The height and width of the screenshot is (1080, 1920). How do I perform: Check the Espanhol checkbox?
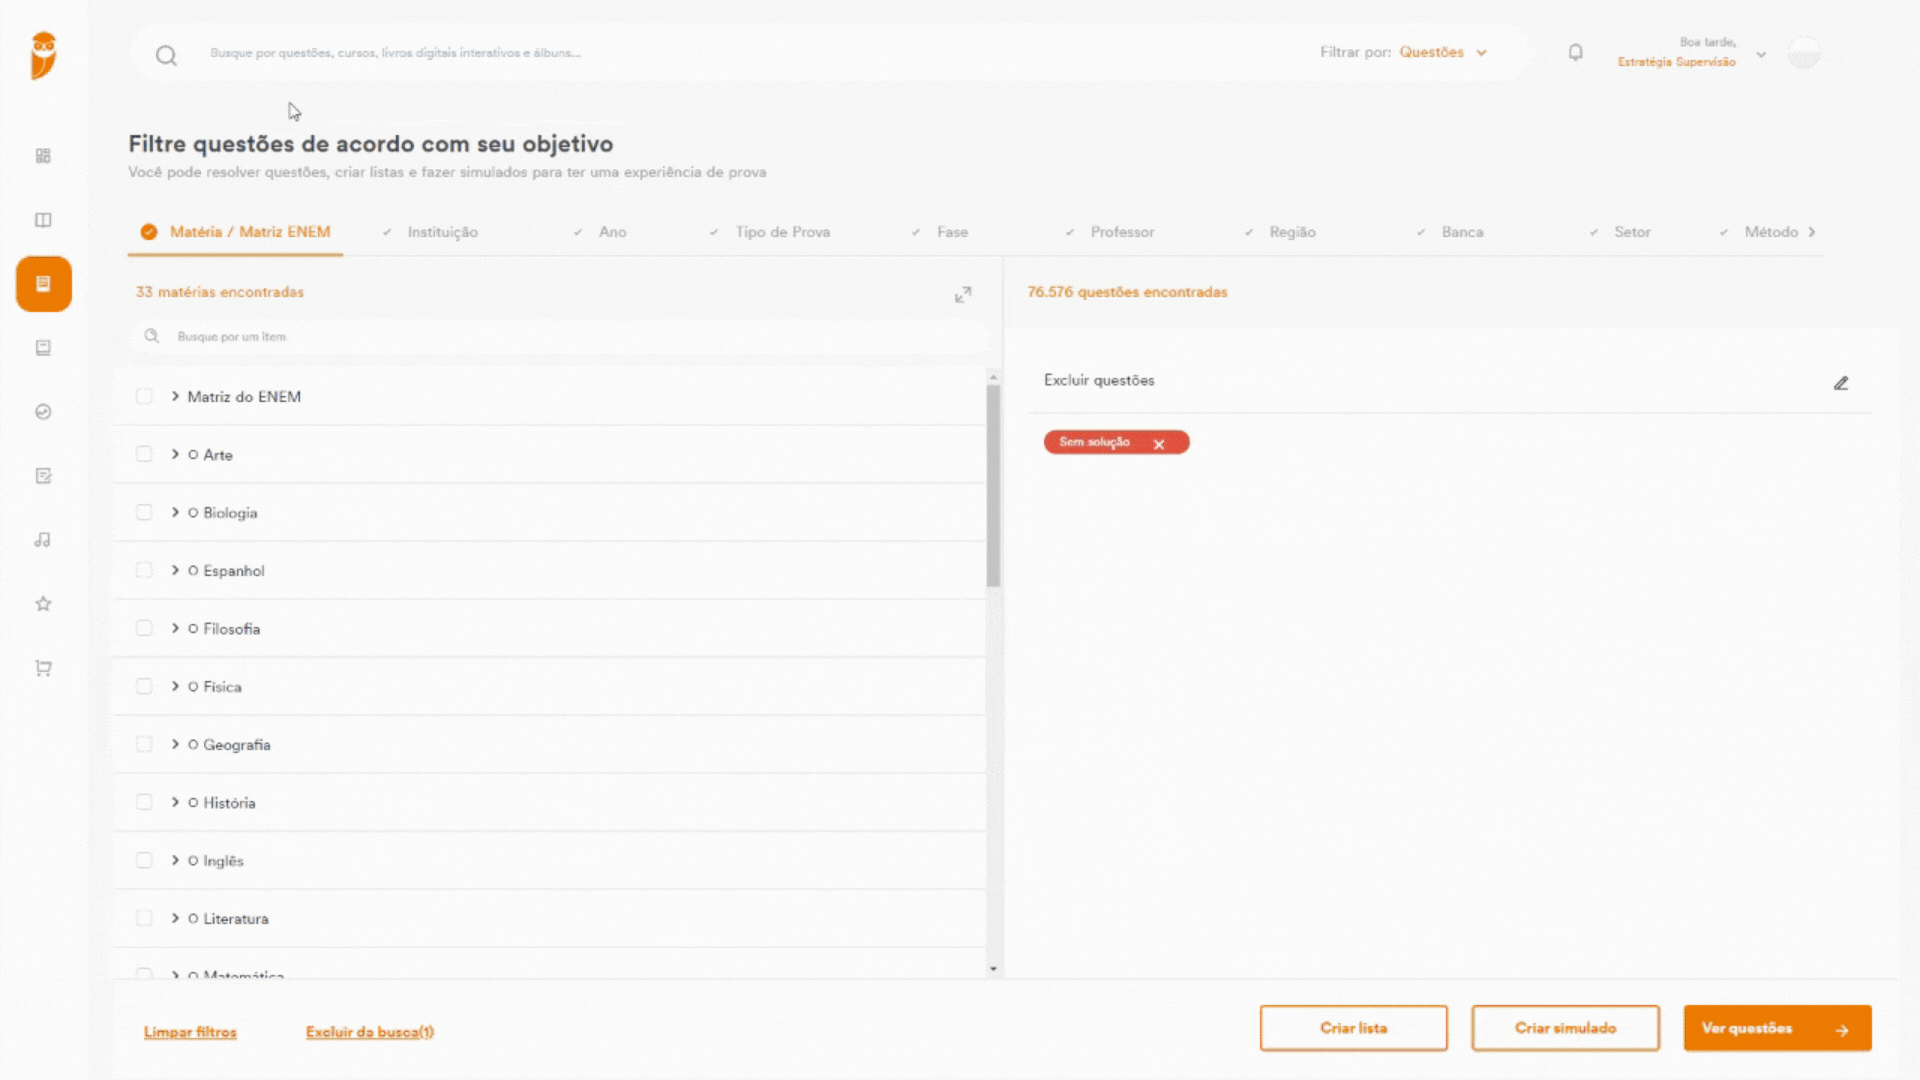pos(144,570)
